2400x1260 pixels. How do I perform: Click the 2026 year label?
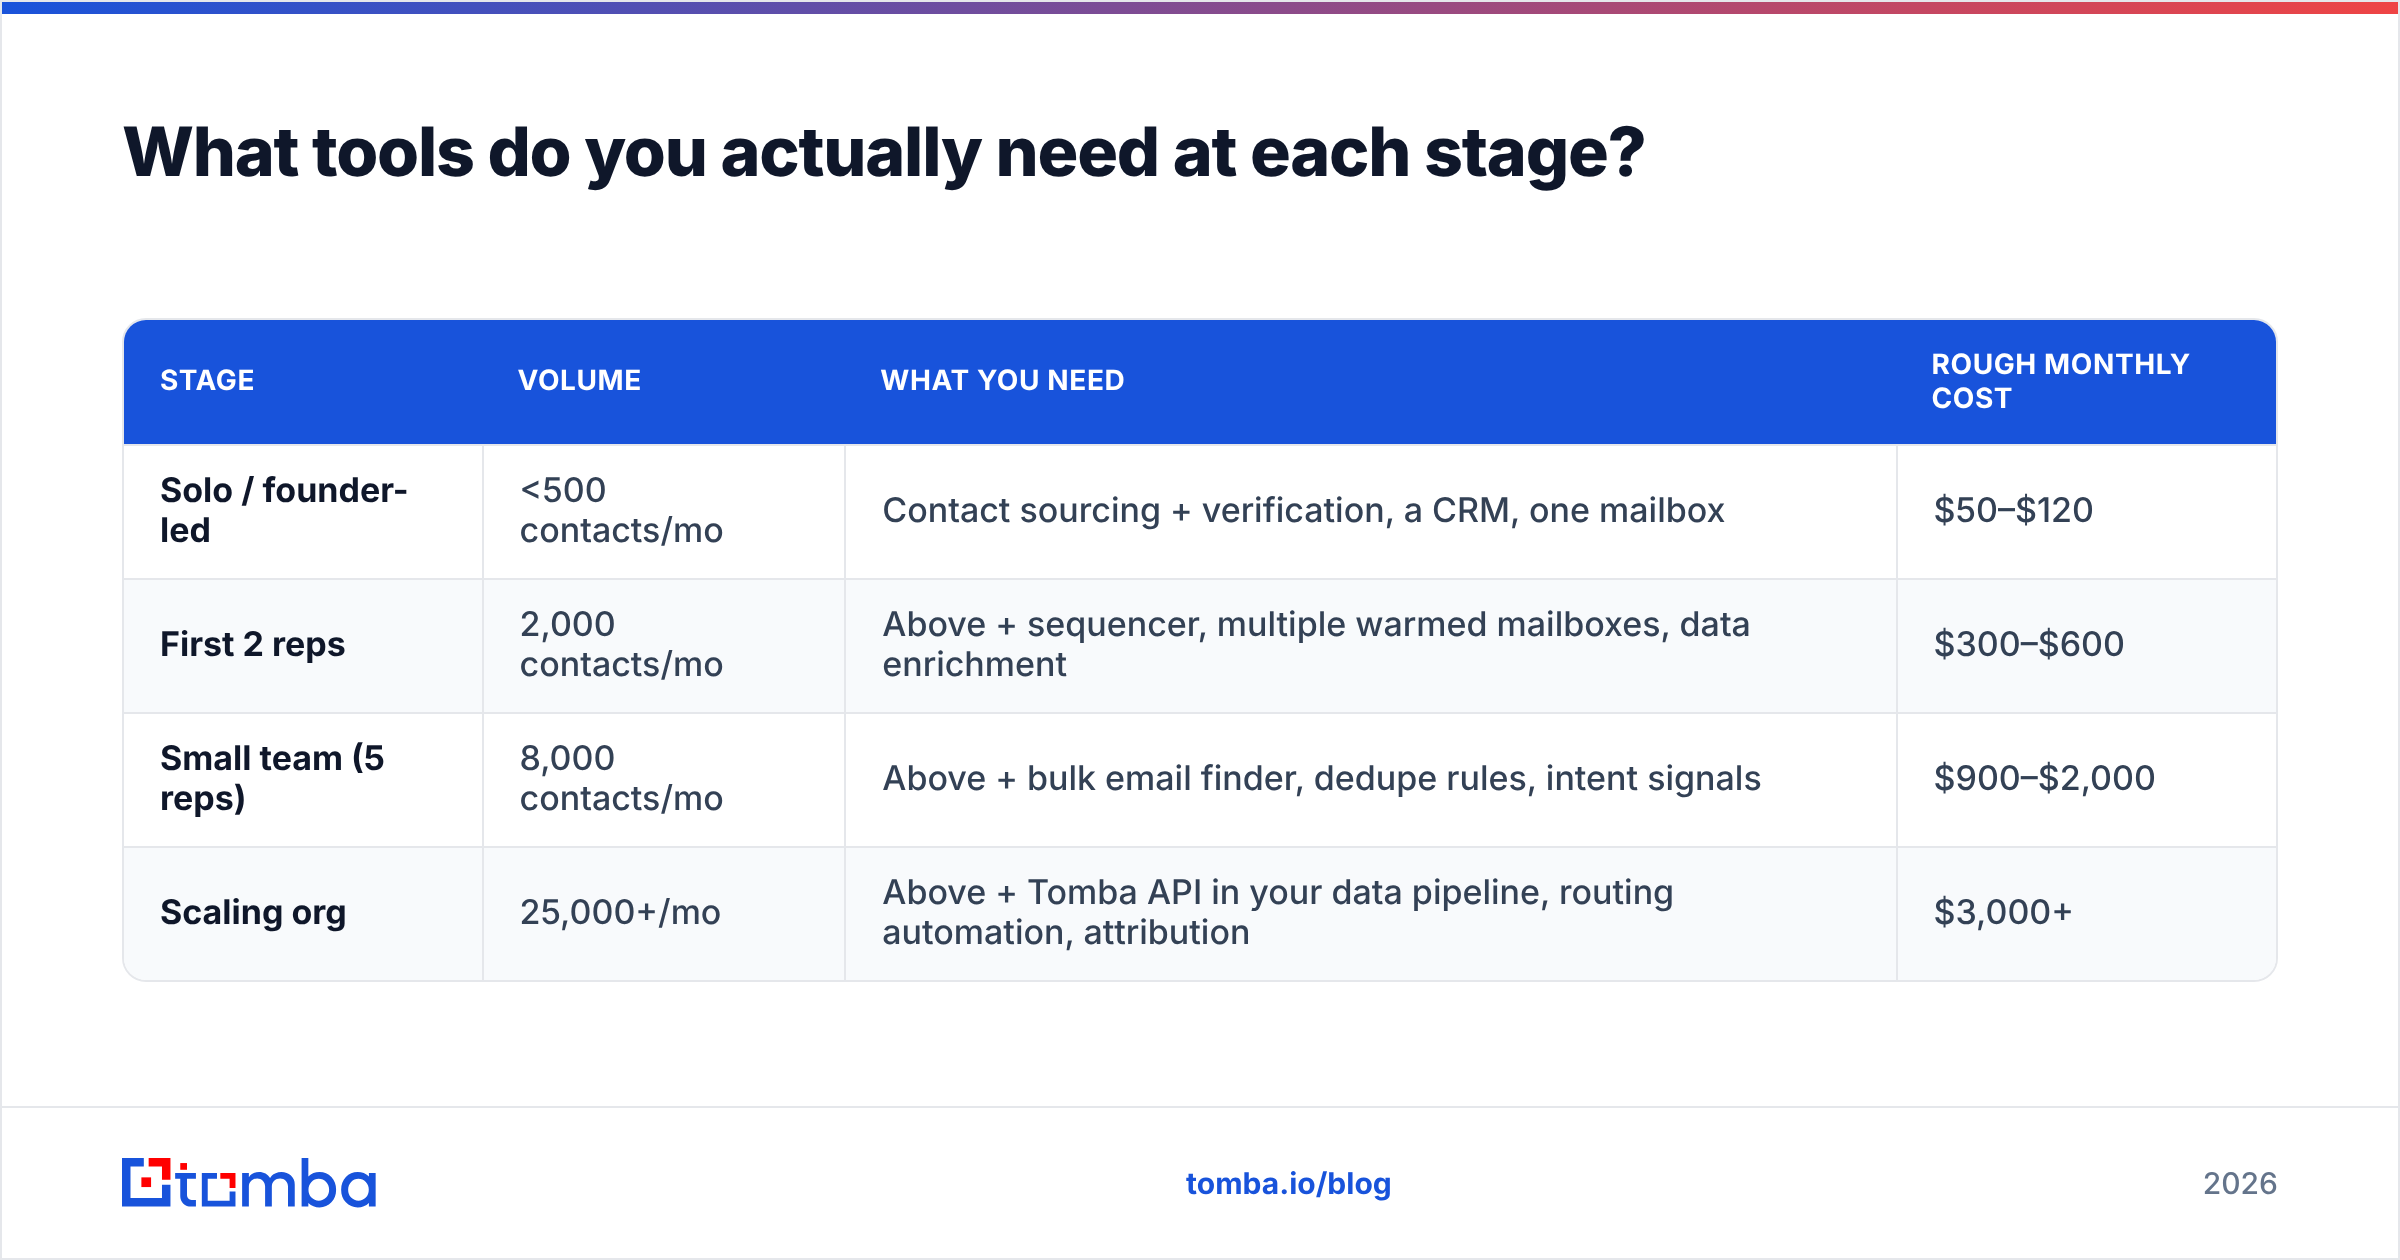[2240, 1184]
